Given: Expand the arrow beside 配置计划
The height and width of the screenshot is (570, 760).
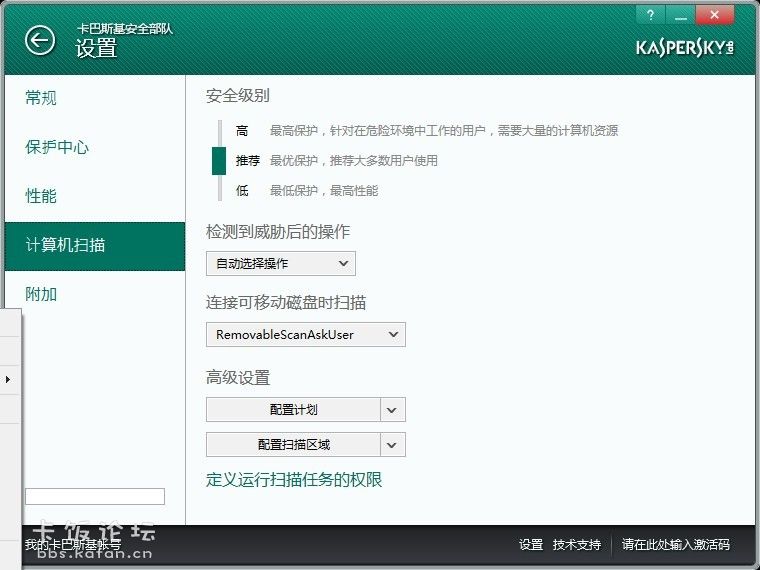Looking at the screenshot, I should click(x=393, y=410).
